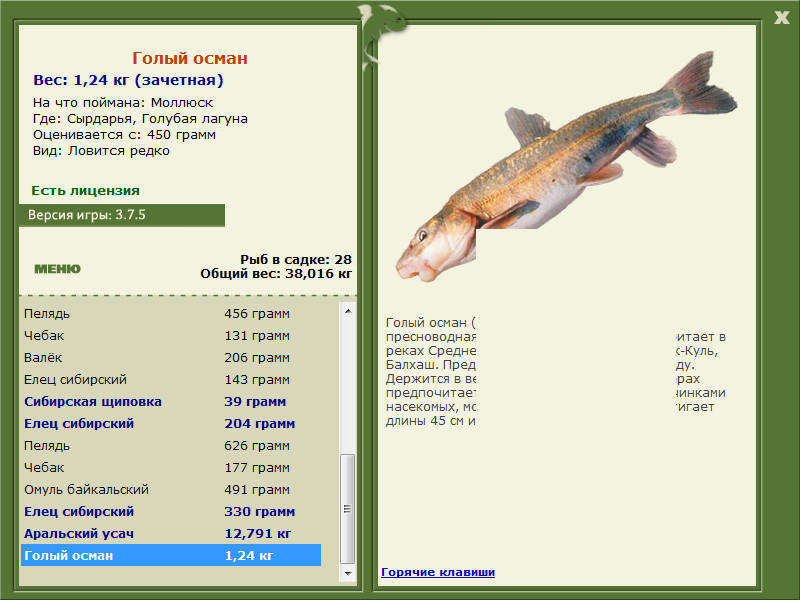
Task: Click the scrollbar down arrow in fish list
Action: (x=347, y=573)
